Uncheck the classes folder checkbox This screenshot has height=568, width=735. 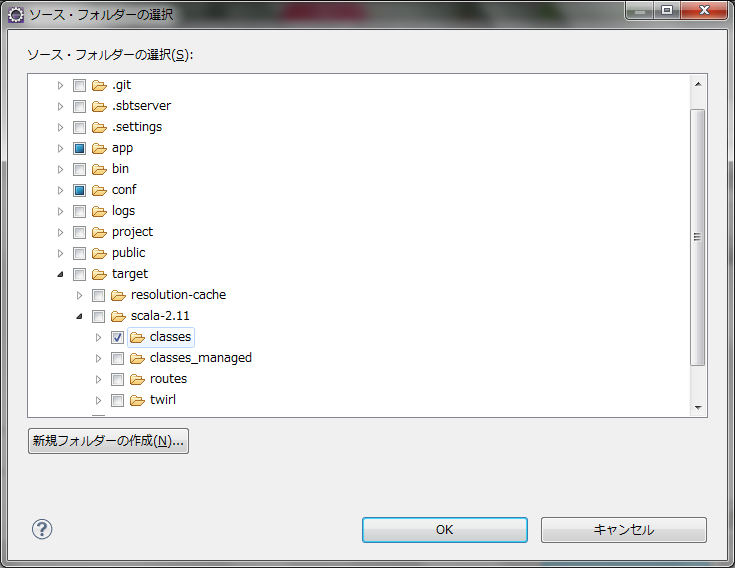point(117,337)
